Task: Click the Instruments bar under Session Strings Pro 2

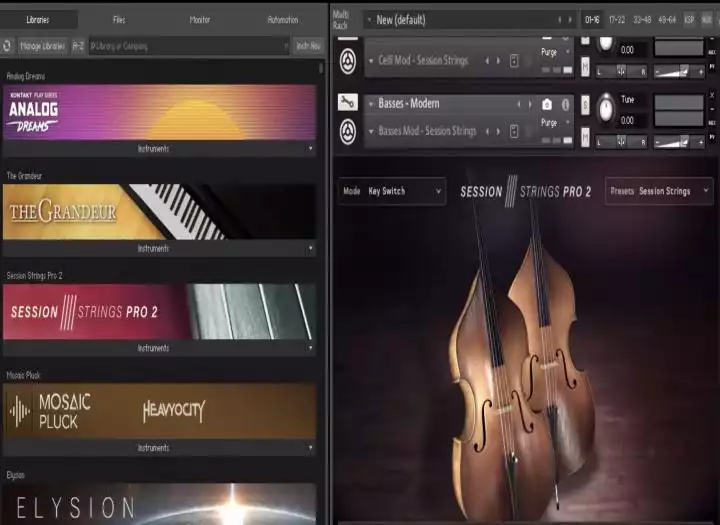Action: tap(159, 348)
